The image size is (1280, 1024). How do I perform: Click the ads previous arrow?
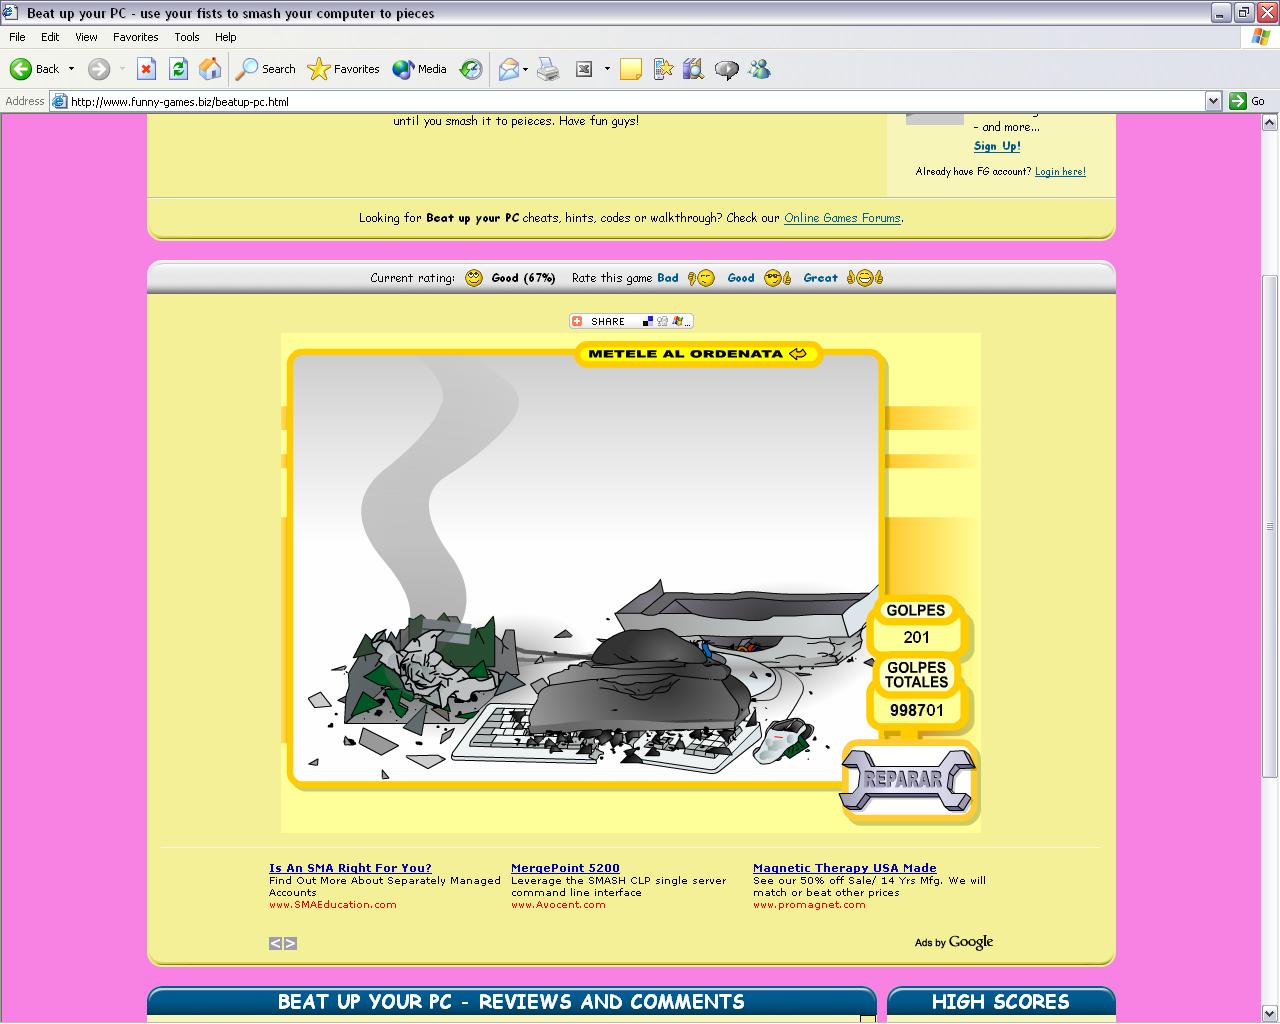coord(275,943)
